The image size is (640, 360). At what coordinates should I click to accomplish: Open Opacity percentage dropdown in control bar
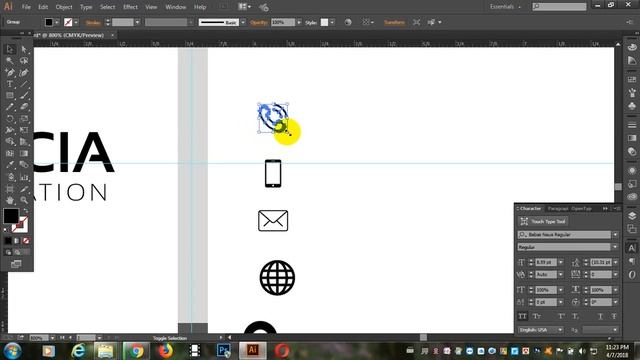pos(299,22)
